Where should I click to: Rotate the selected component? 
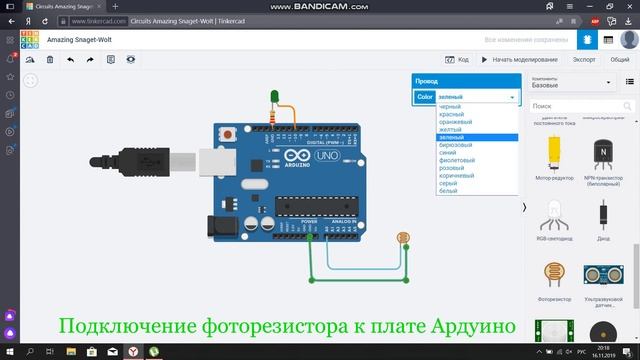tap(30, 60)
